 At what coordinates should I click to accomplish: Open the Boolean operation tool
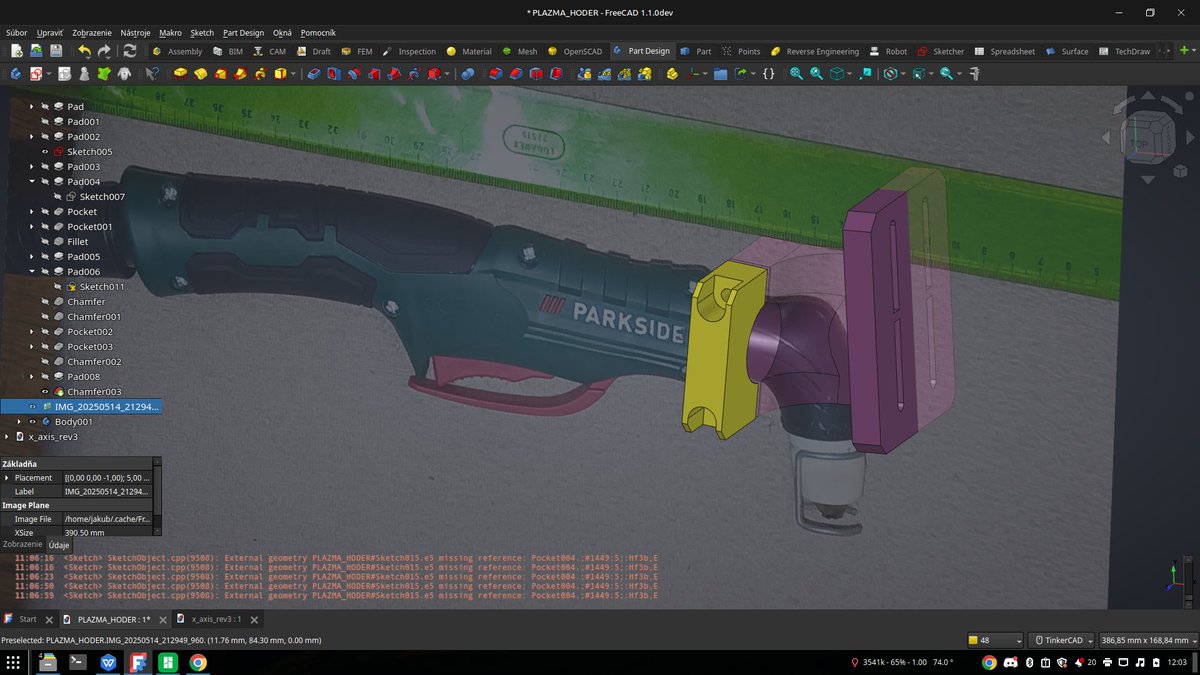(x=468, y=74)
